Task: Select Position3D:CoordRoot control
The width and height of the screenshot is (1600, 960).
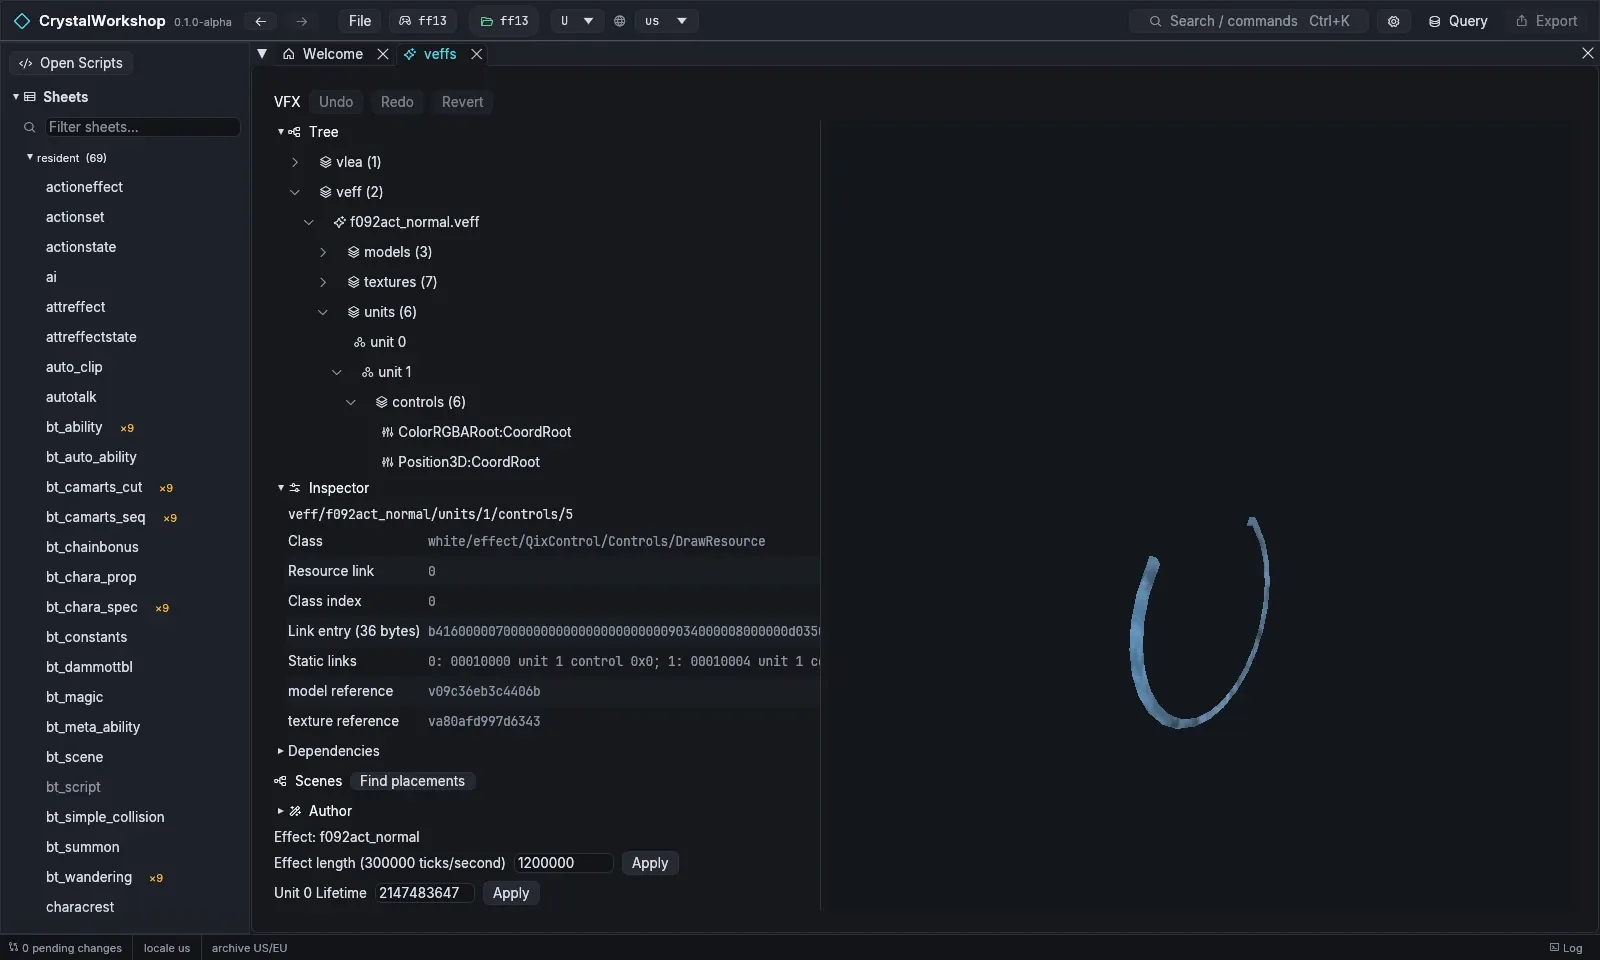Action: click(460, 462)
